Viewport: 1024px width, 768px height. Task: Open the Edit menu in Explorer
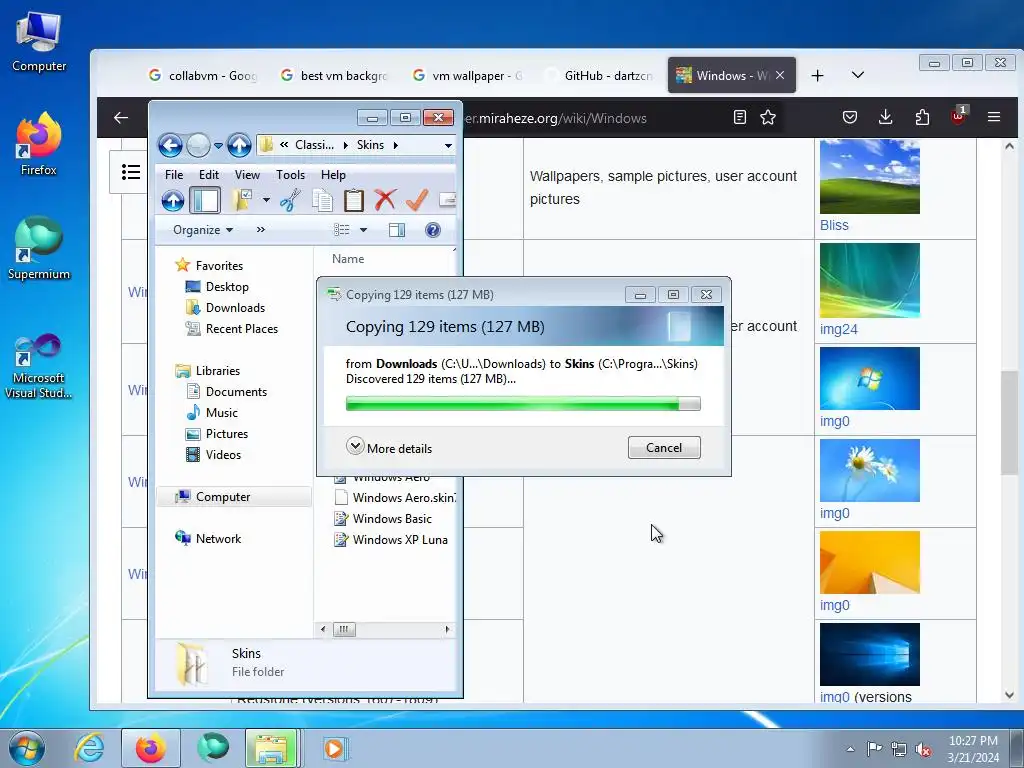coord(209,174)
